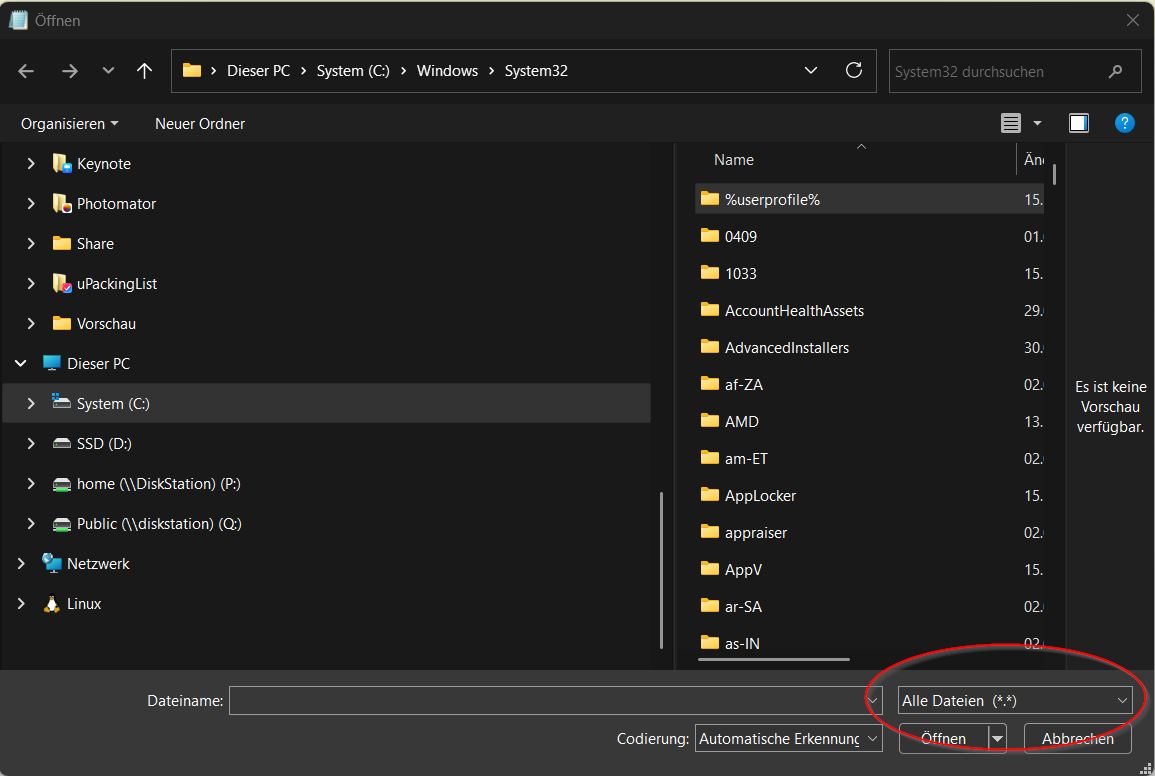Viewport: 1155px width, 776px height.
Task: Refresh the System32 folder view
Action: pyautogui.click(x=854, y=71)
